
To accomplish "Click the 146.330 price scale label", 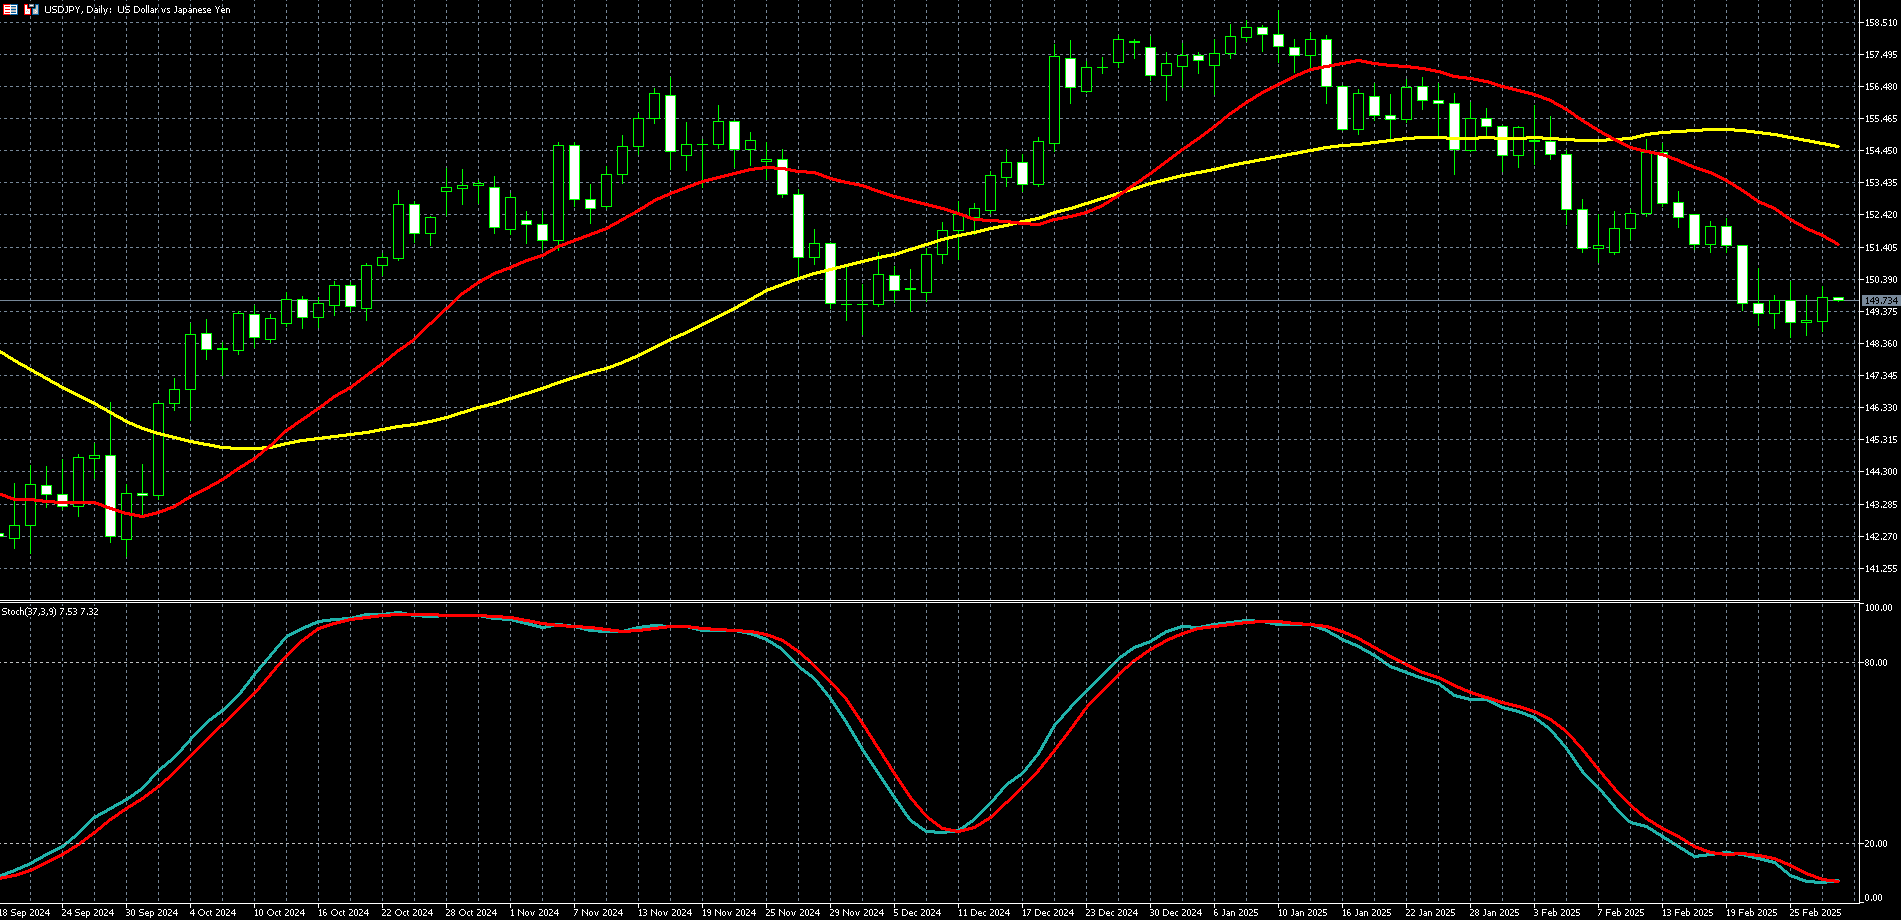I will (x=1881, y=408).
